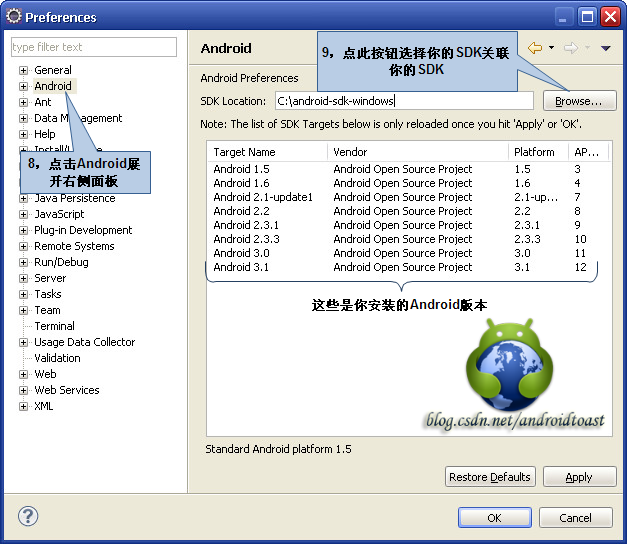Image resolution: width=627 pixels, height=544 pixels.
Task: Select Web in the preferences tree
Action: click(x=45, y=374)
